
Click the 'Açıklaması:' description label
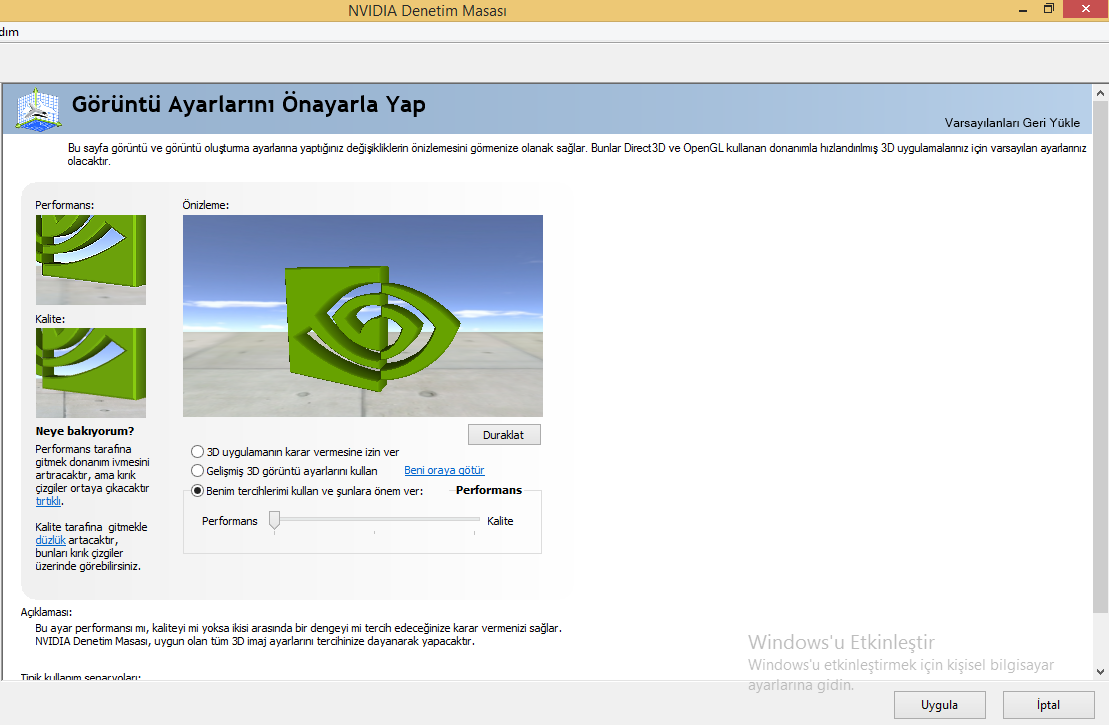[46, 613]
